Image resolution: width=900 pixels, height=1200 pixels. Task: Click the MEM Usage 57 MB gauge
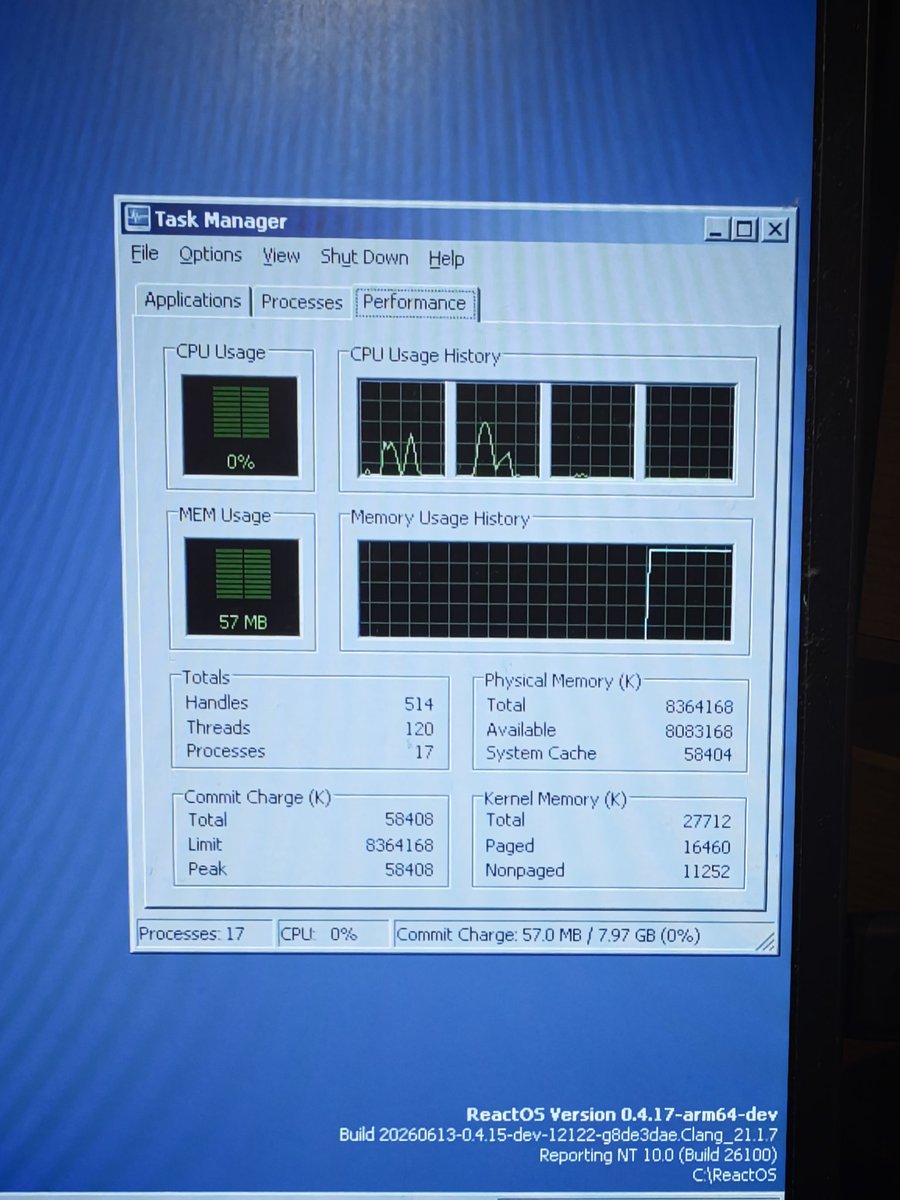click(x=242, y=588)
